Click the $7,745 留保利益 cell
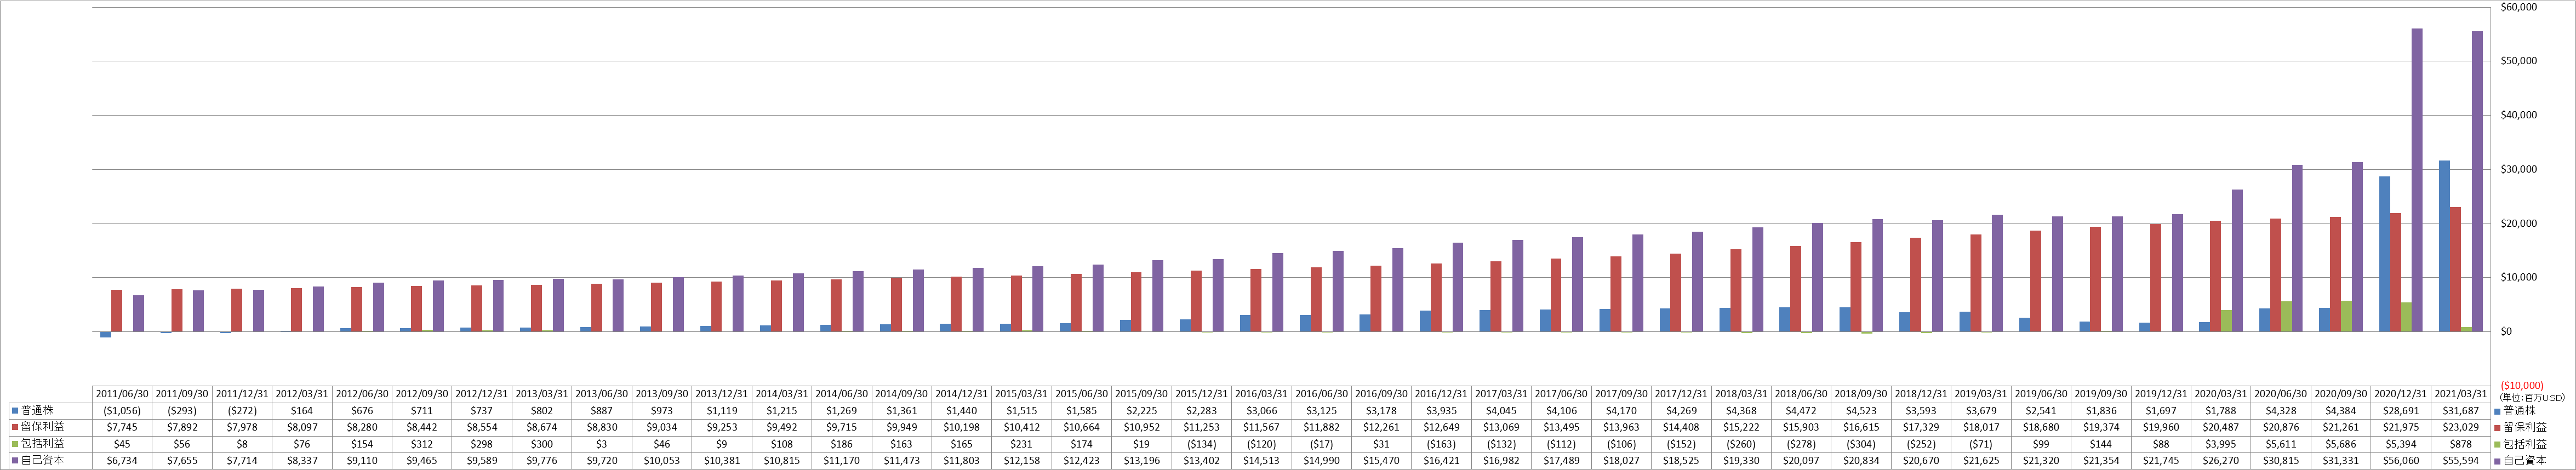Viewport: 2576px width, 470px height. [x=122, y=428]
